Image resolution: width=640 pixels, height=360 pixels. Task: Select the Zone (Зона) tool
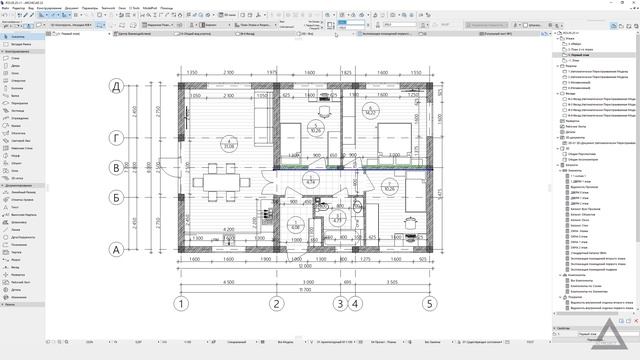22,171
